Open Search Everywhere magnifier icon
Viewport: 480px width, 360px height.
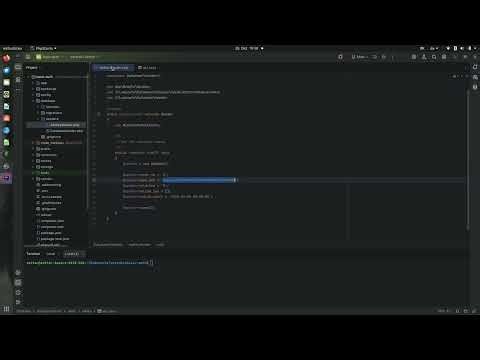click(x=434, y=57)
